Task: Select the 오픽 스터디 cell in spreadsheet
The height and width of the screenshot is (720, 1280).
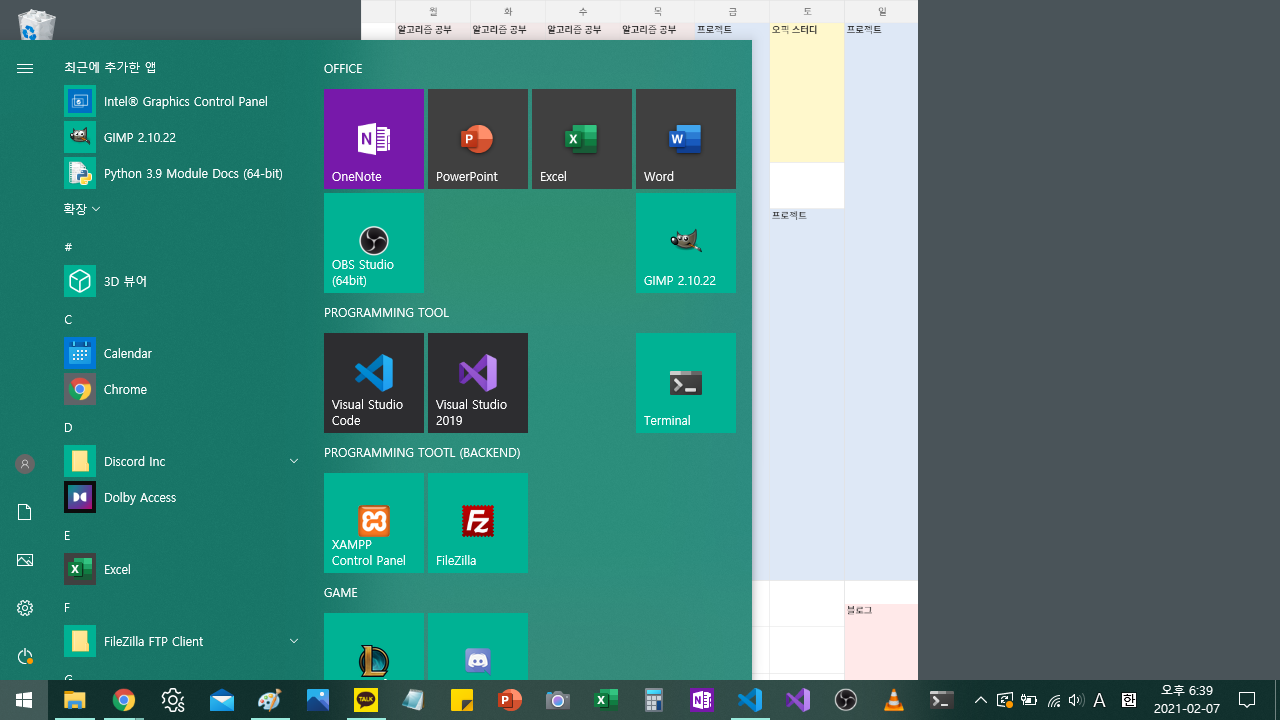Action: pyautogui.click(x=807, y=93)
